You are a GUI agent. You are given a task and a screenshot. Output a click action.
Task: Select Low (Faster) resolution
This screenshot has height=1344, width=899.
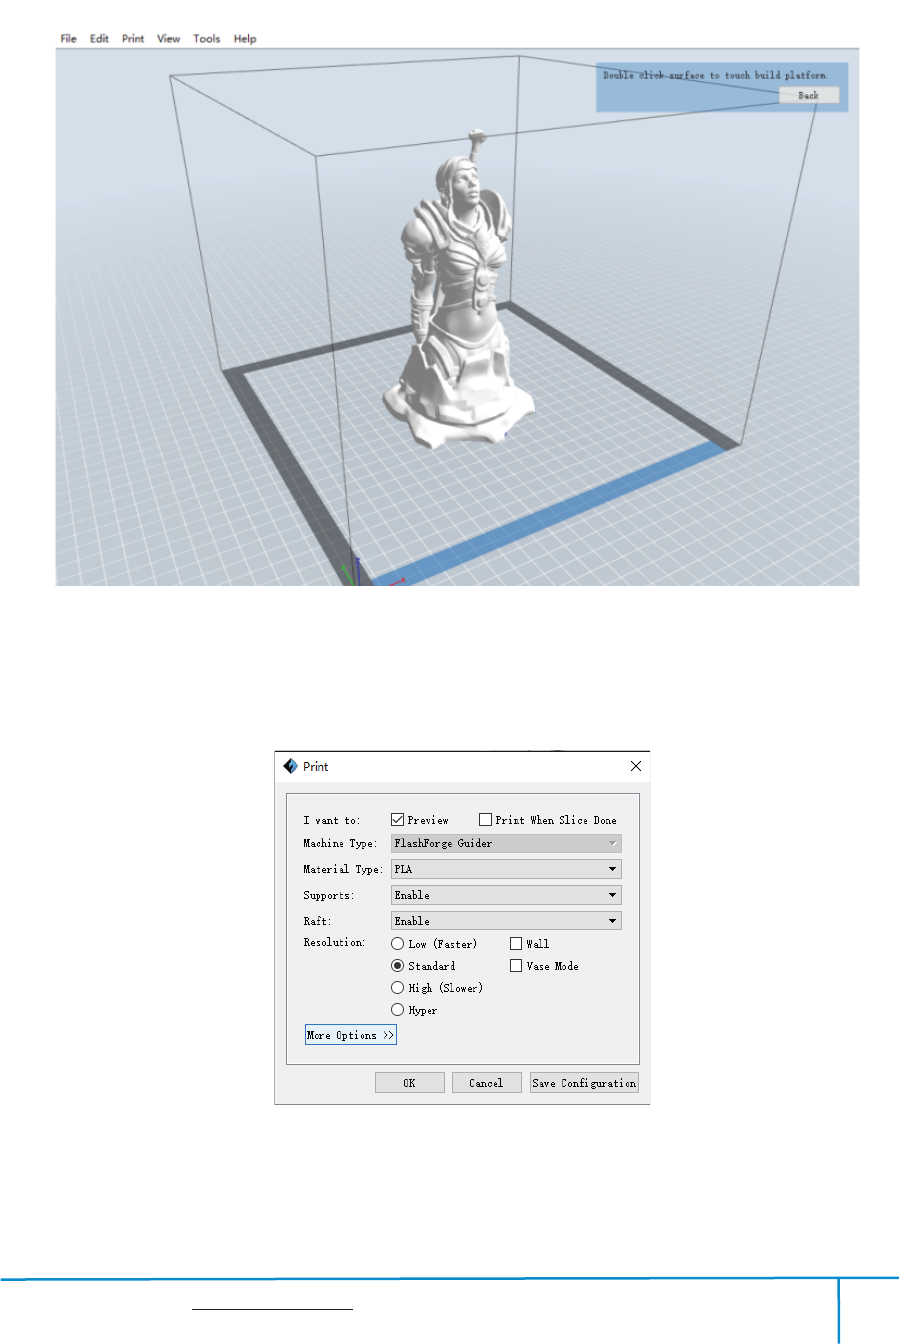pos(397,944)
